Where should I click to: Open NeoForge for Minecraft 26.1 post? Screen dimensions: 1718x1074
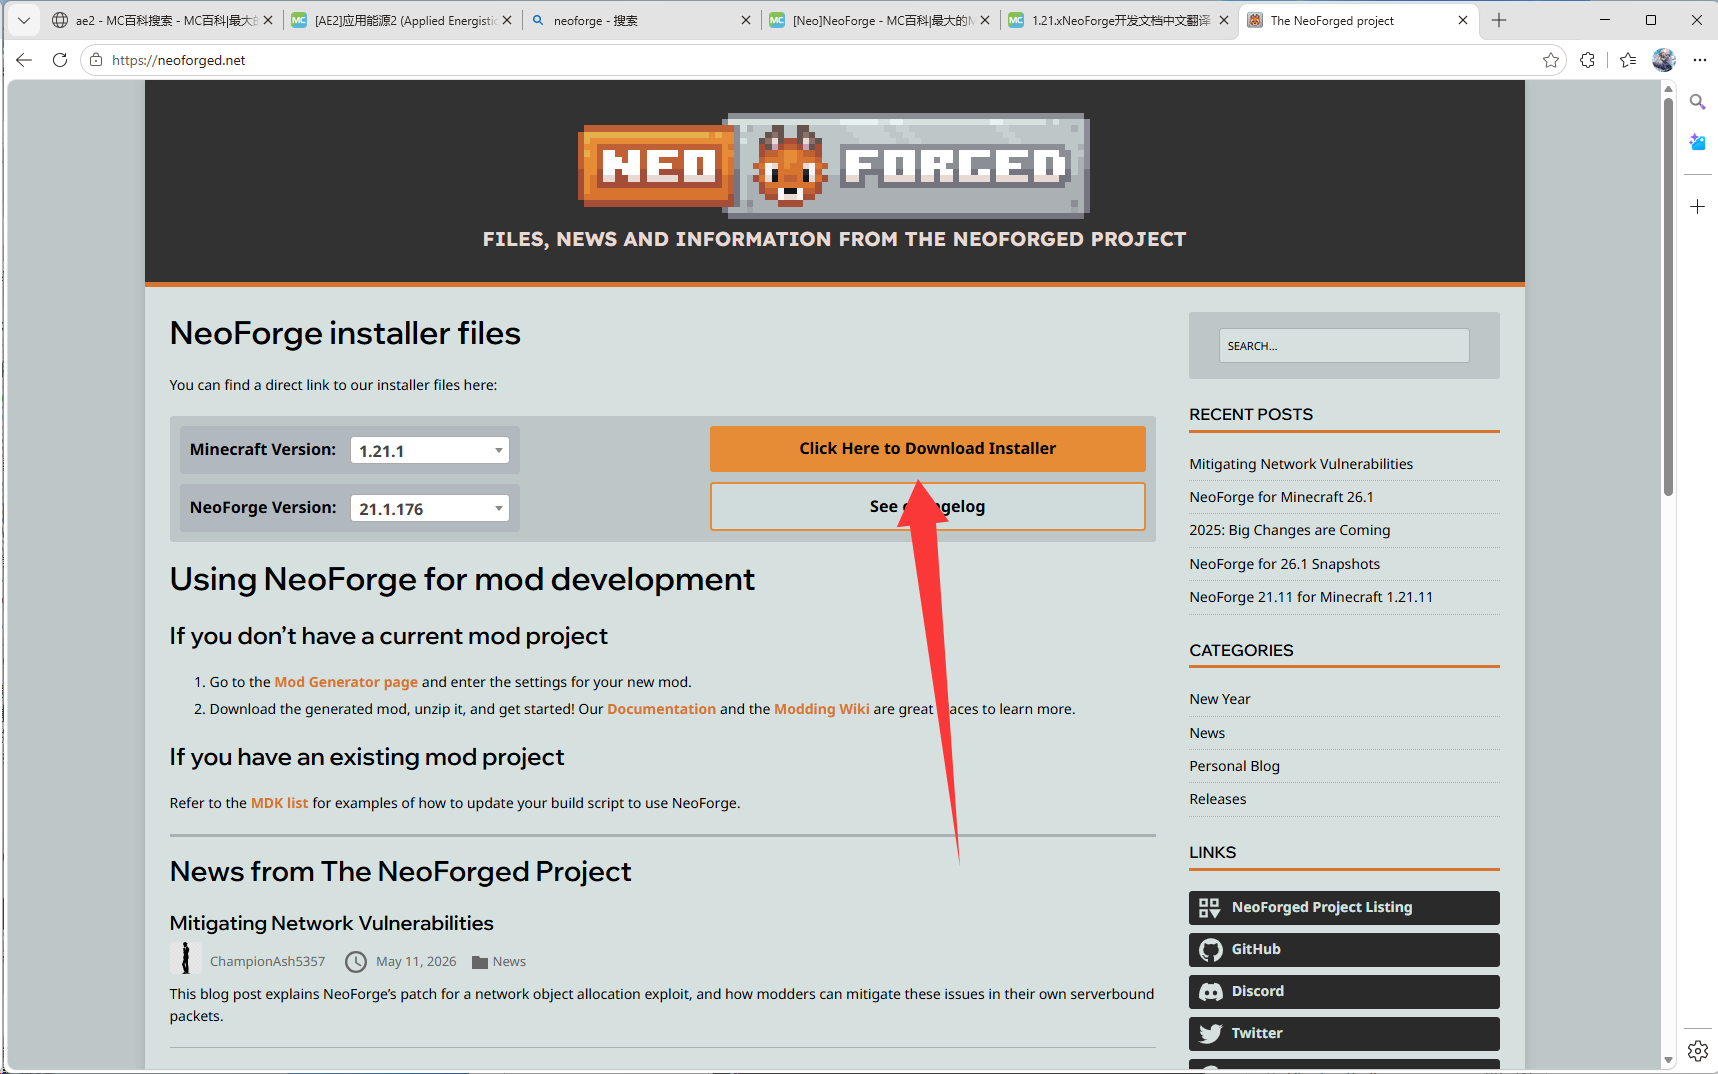(1281, 497)
